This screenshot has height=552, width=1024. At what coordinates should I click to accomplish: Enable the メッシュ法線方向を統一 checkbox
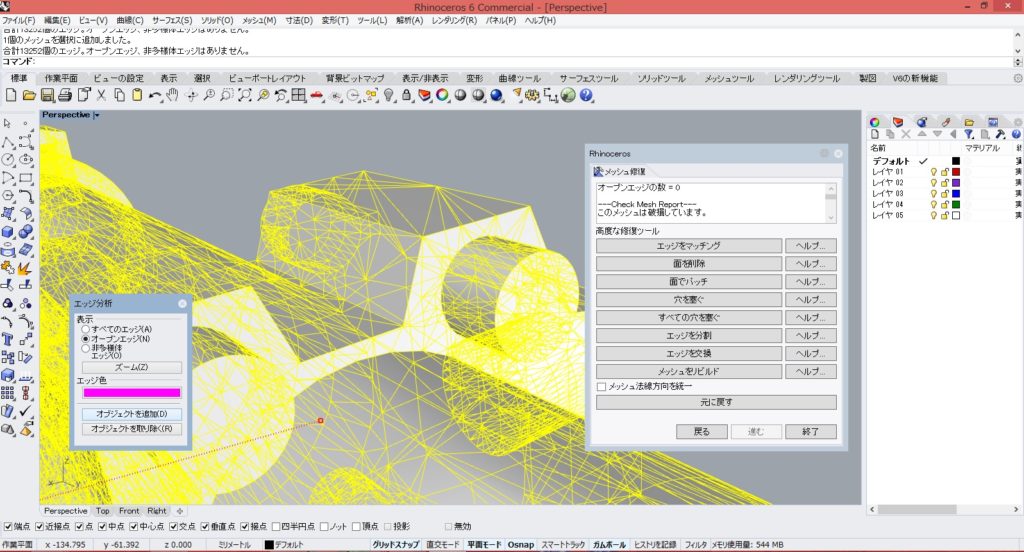click(601, 387)
